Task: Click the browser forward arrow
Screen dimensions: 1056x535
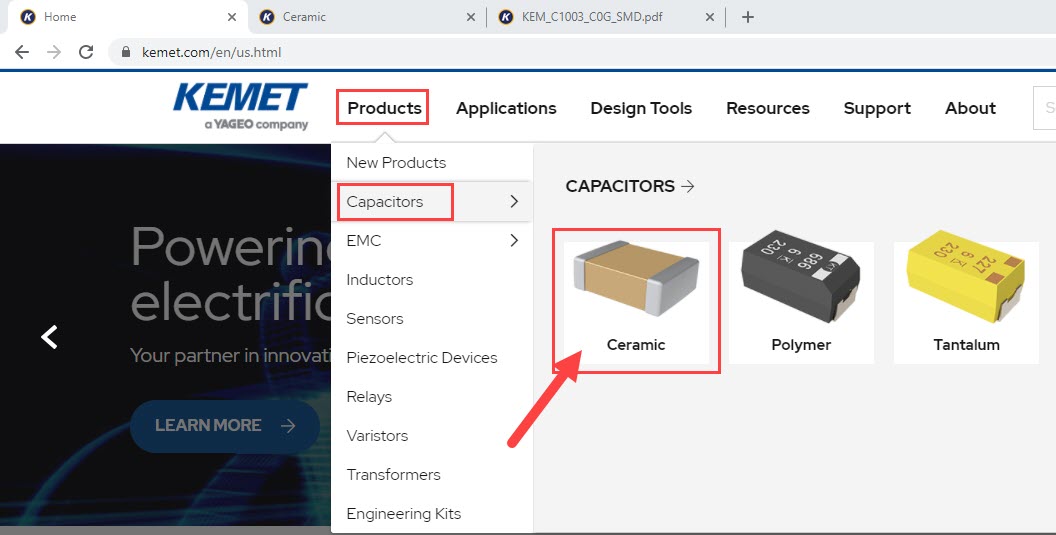Action: pos(54,52)
